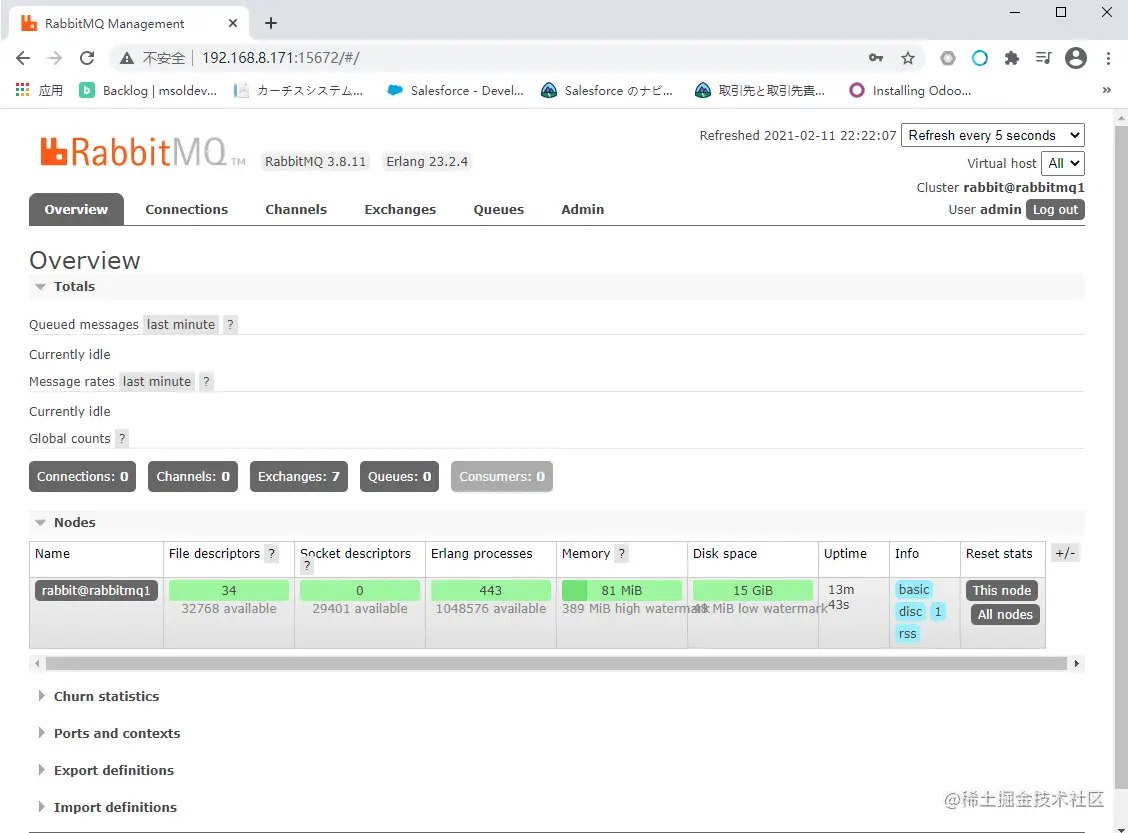Click the insecure site warning triangle icon
1128x833 pixels.
click(127, 58)
